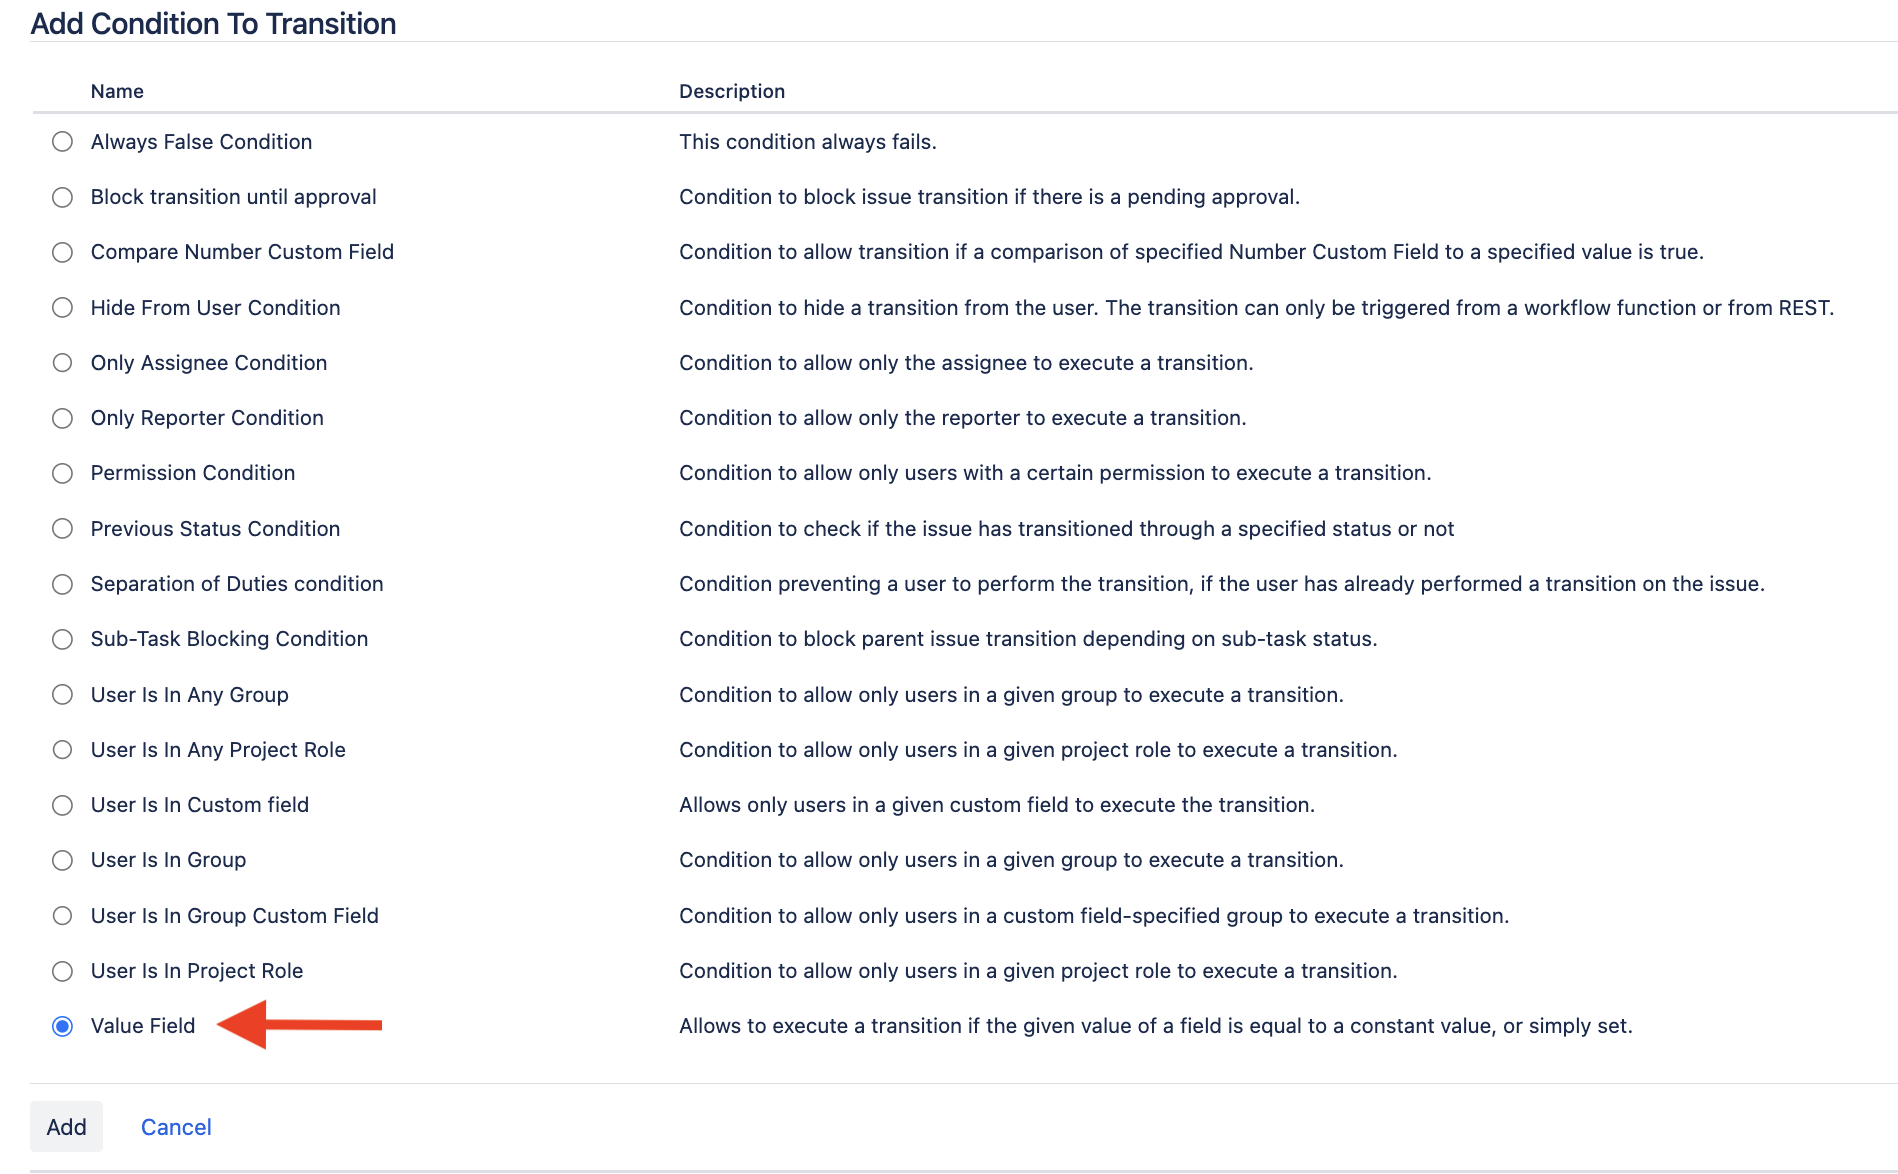
Task: Select the User Is In Group radio button
Action: pos(62,860)
